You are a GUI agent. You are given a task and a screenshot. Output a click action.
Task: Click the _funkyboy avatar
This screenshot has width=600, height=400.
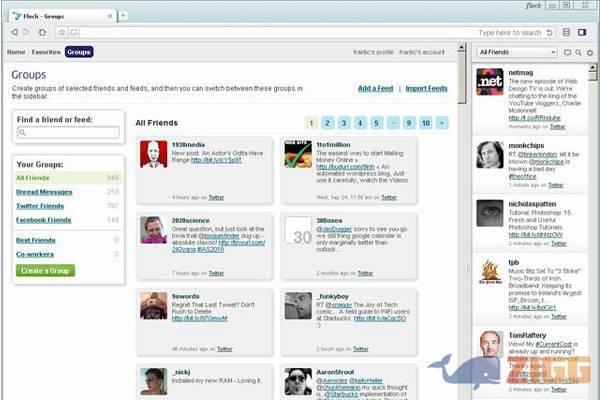(298, 306)
